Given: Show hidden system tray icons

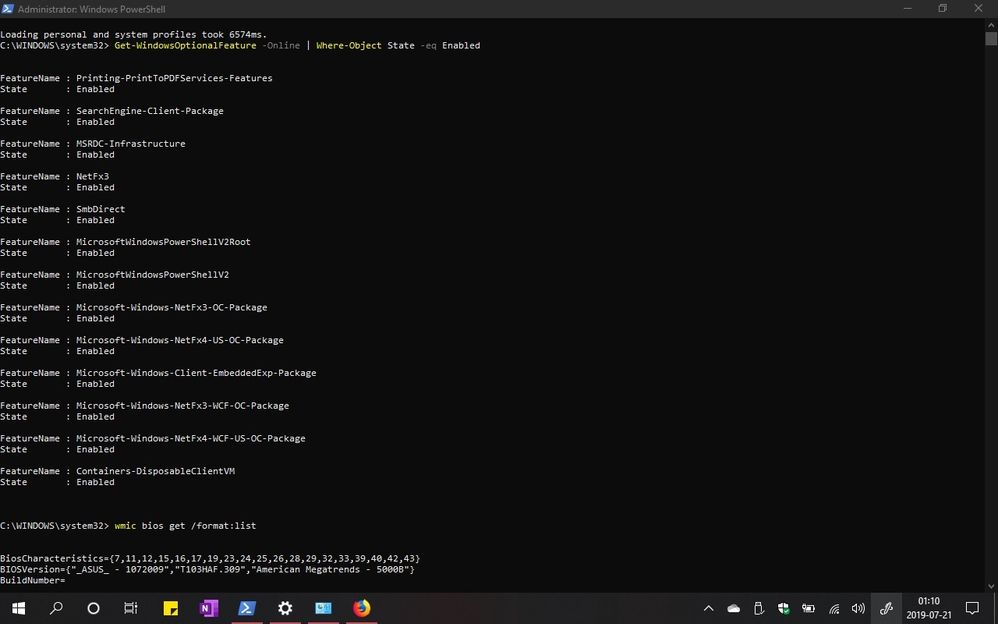Looking at the screenshot, I should (x=708, y=609).
